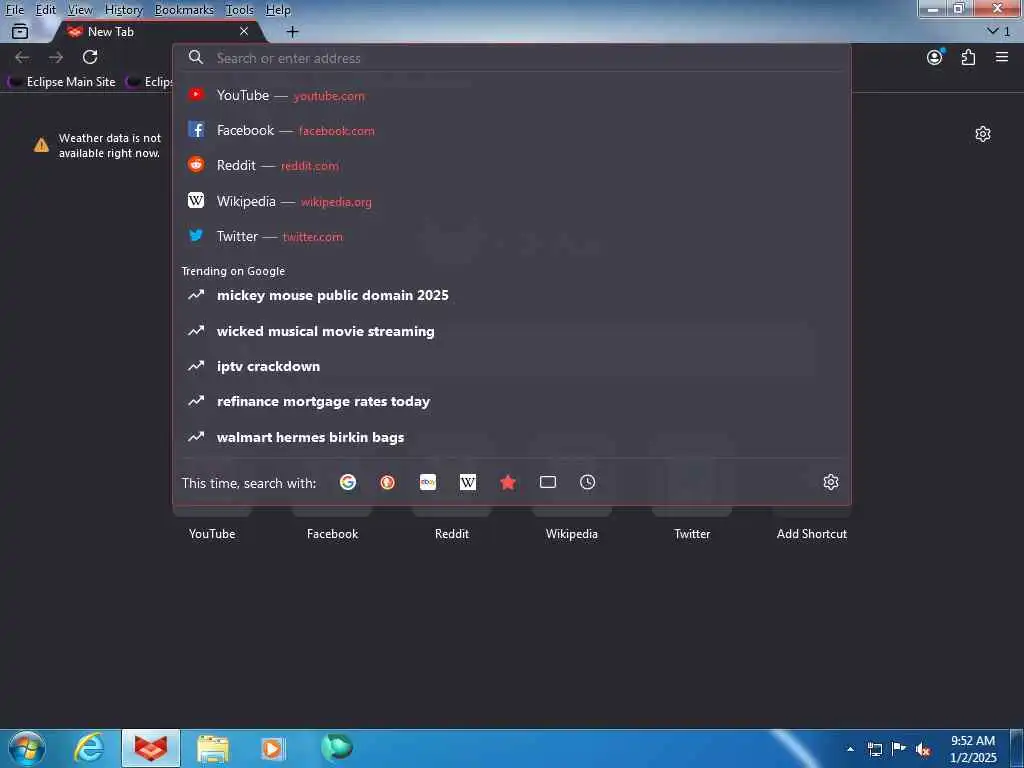This screenshot has height=768, width=1024.
Task: Search open tabs with the tab icon
Action: point(548,482)
